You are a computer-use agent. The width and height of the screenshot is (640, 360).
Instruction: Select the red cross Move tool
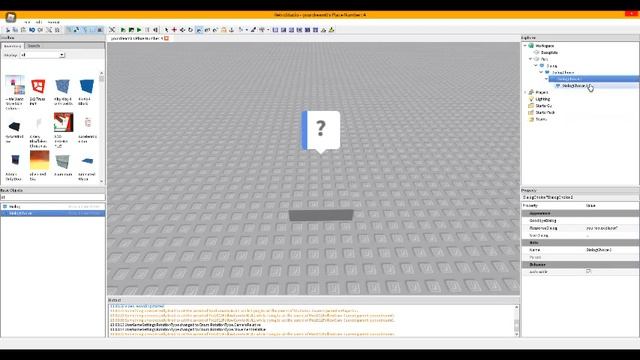tap(174, 30)
